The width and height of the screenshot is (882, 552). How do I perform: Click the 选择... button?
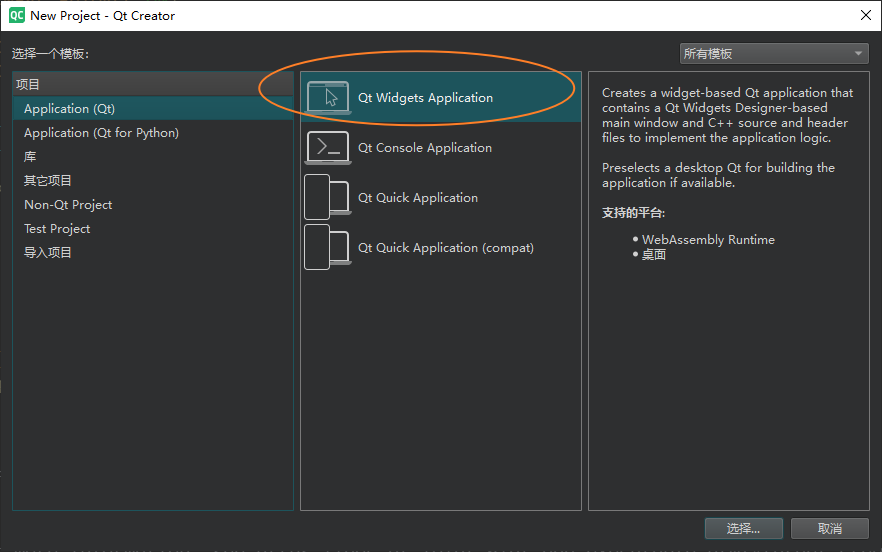click(x=744, y=528)
